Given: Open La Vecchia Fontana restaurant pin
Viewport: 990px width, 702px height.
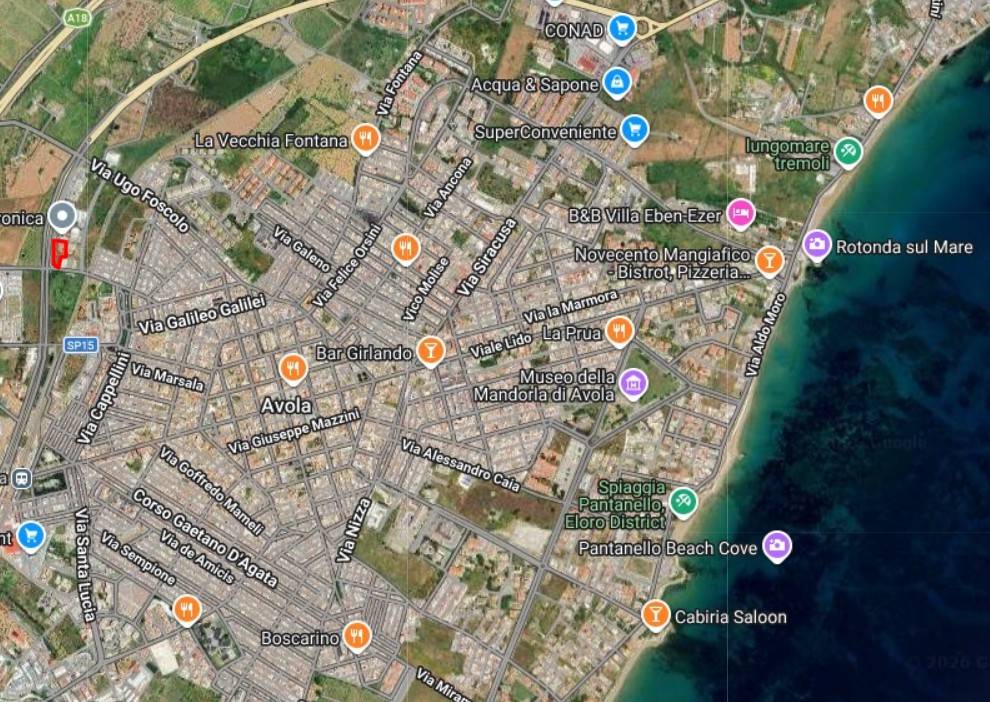Looking at the screenshot, I should 366,138.
